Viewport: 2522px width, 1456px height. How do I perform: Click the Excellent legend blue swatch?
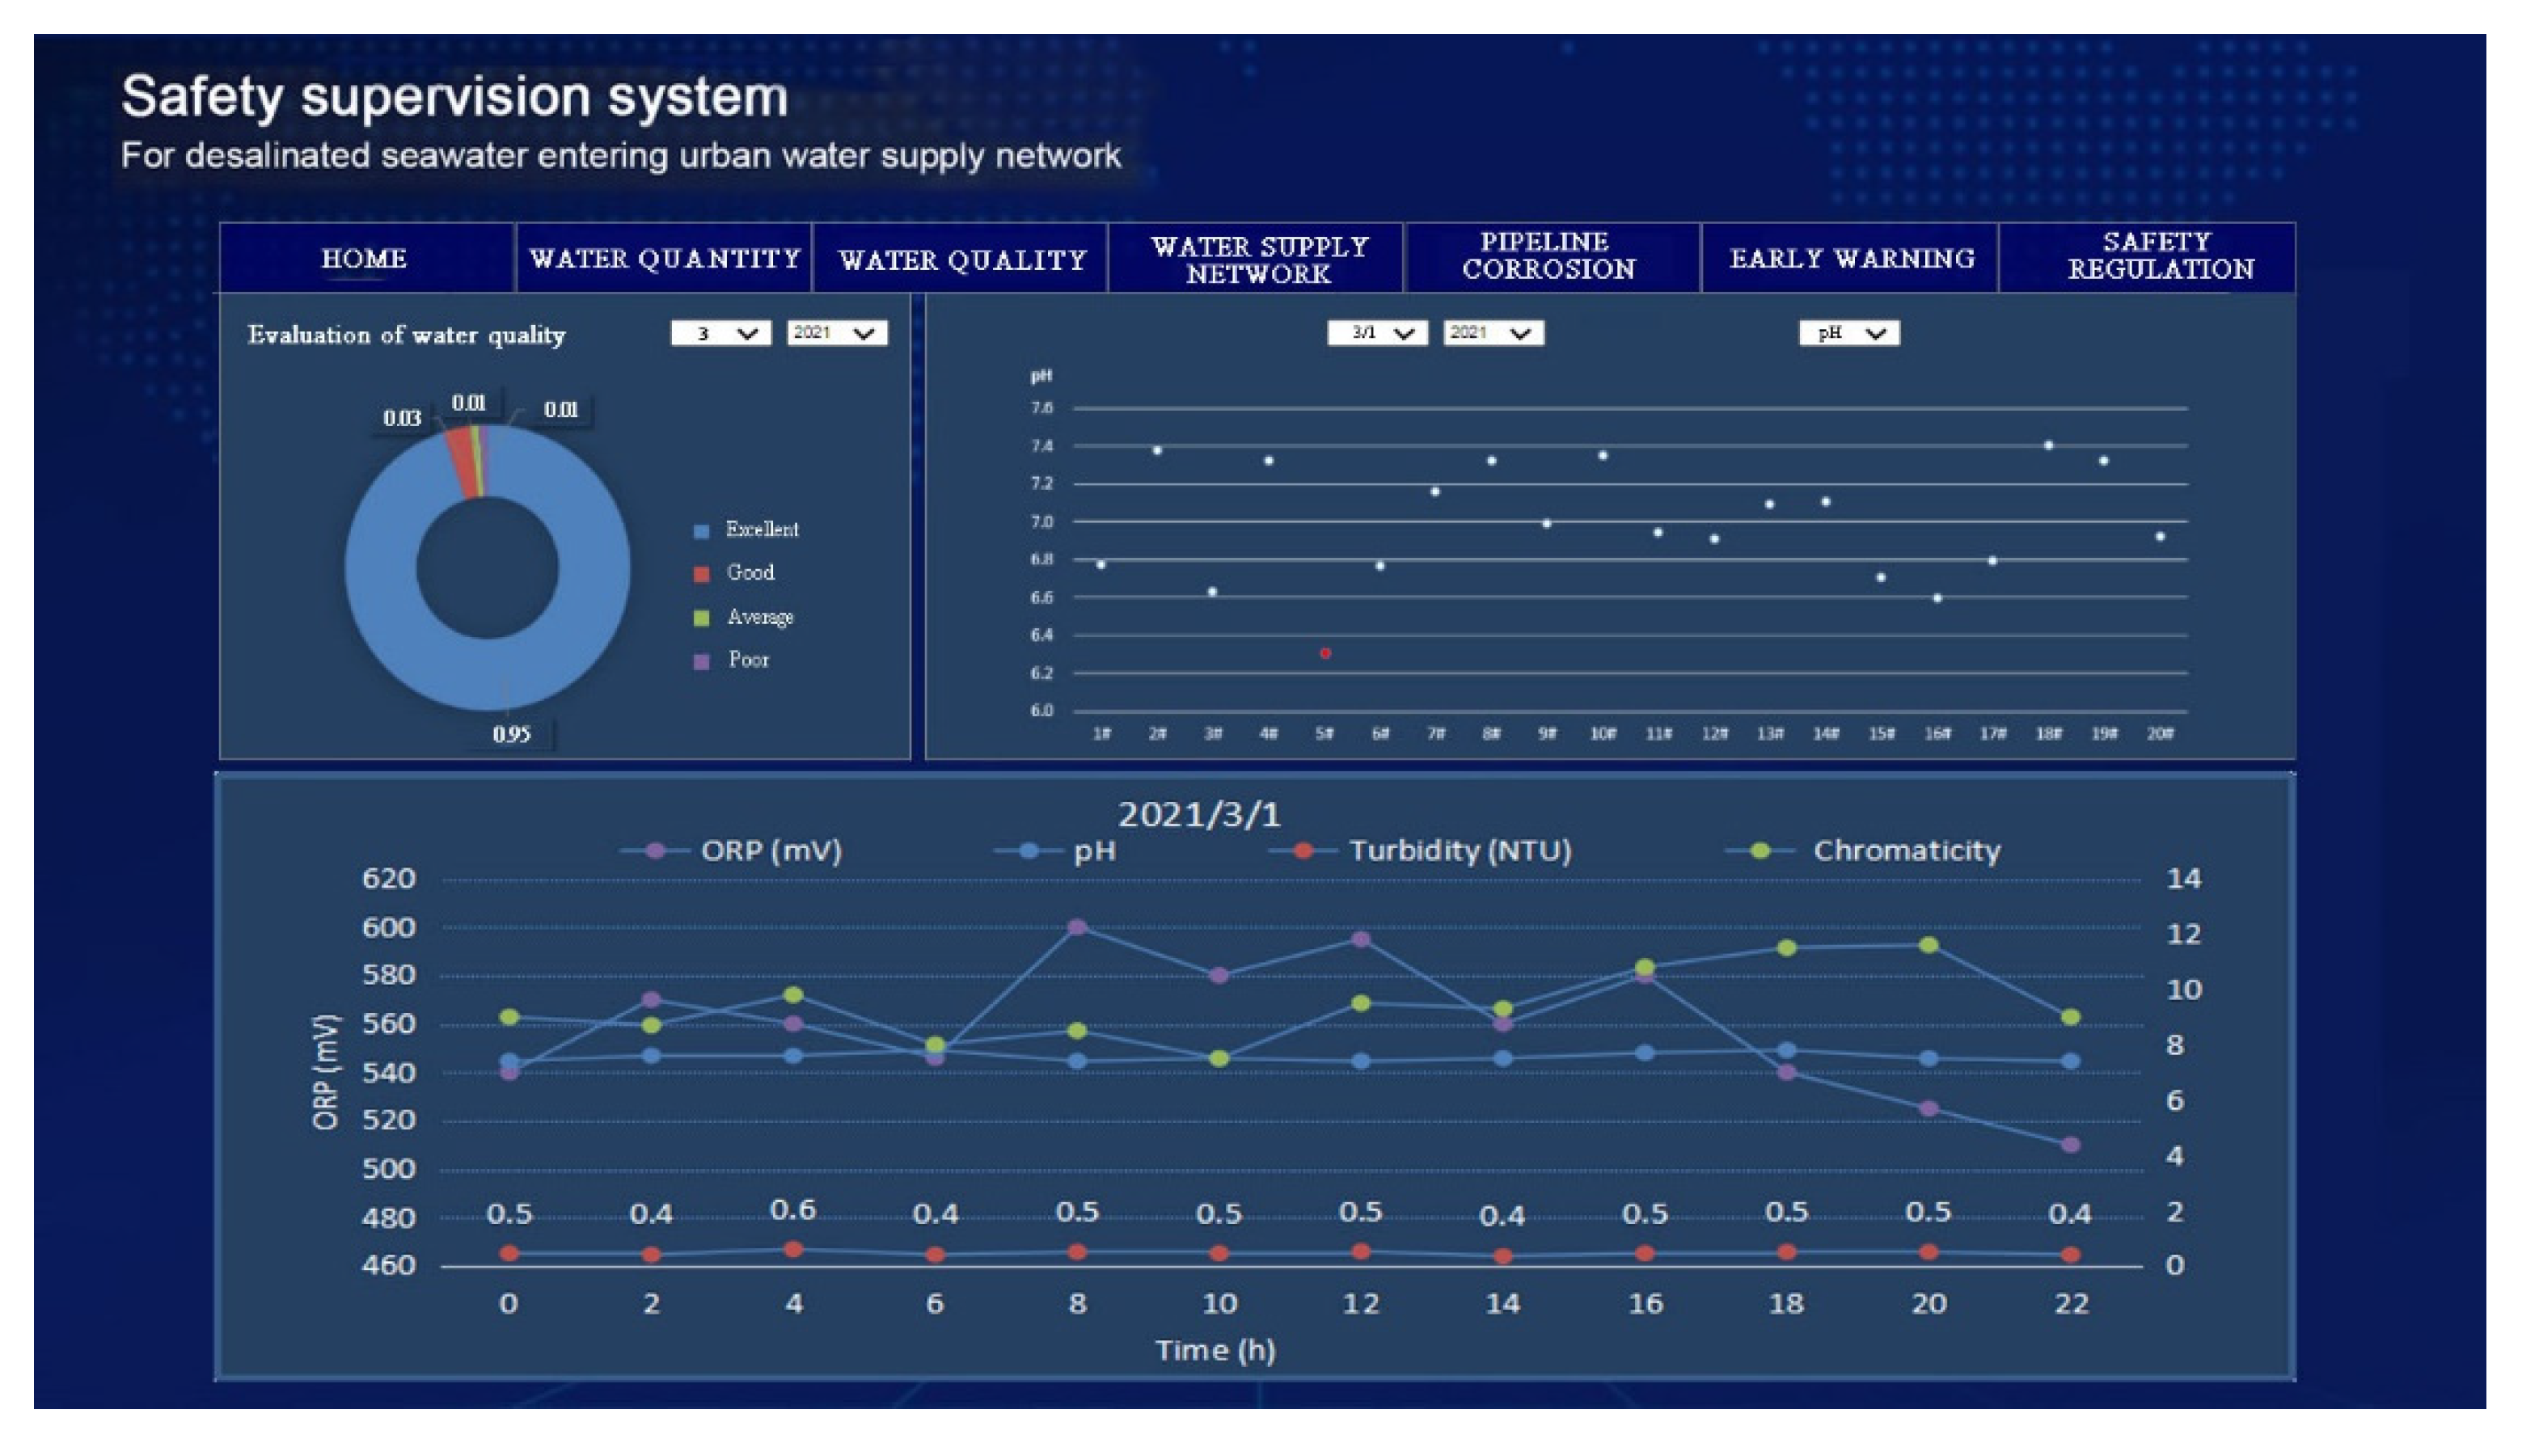point(702,531)
